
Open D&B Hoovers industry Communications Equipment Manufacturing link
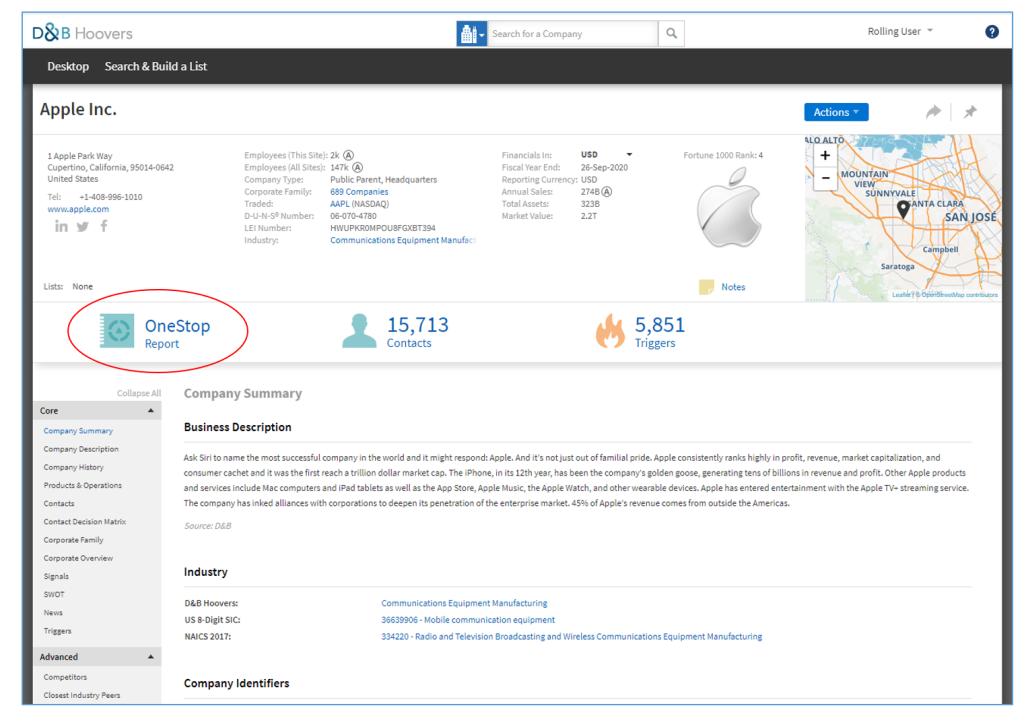pyautogui.click(x=464, y=603)
